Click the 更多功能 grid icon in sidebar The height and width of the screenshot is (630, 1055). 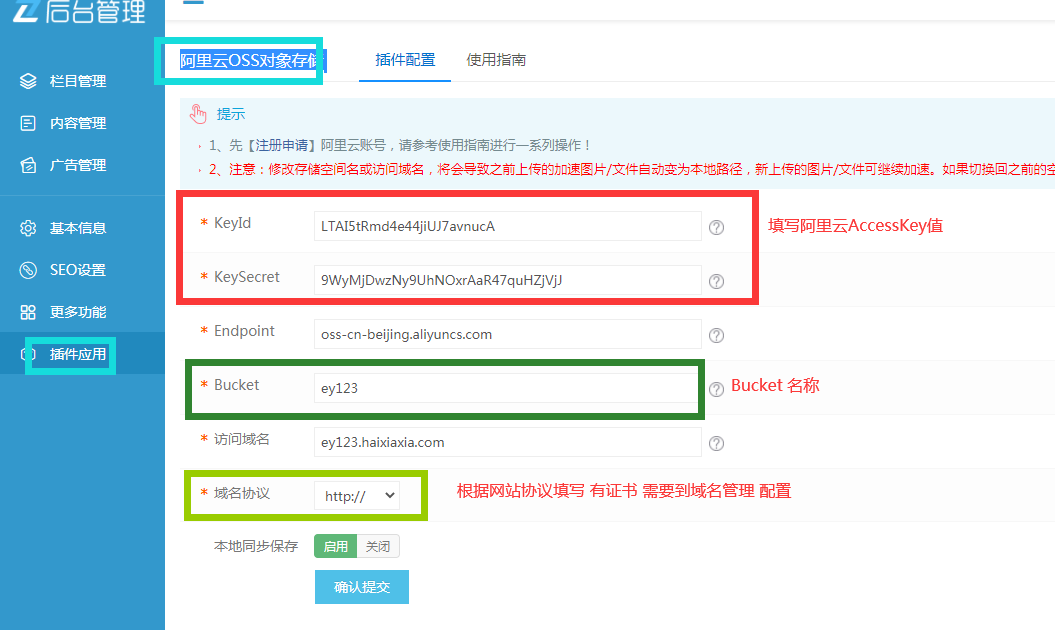(28, 312)
